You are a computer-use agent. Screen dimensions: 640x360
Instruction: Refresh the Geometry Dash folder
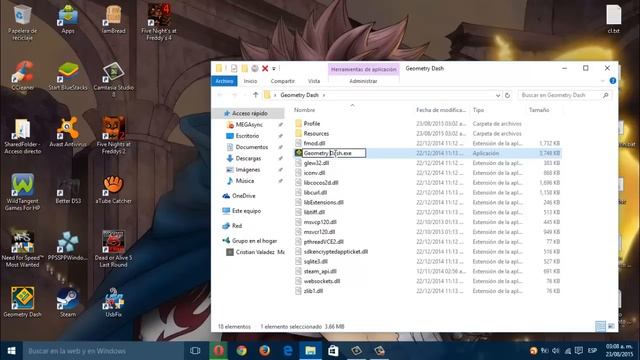point(507,95)
